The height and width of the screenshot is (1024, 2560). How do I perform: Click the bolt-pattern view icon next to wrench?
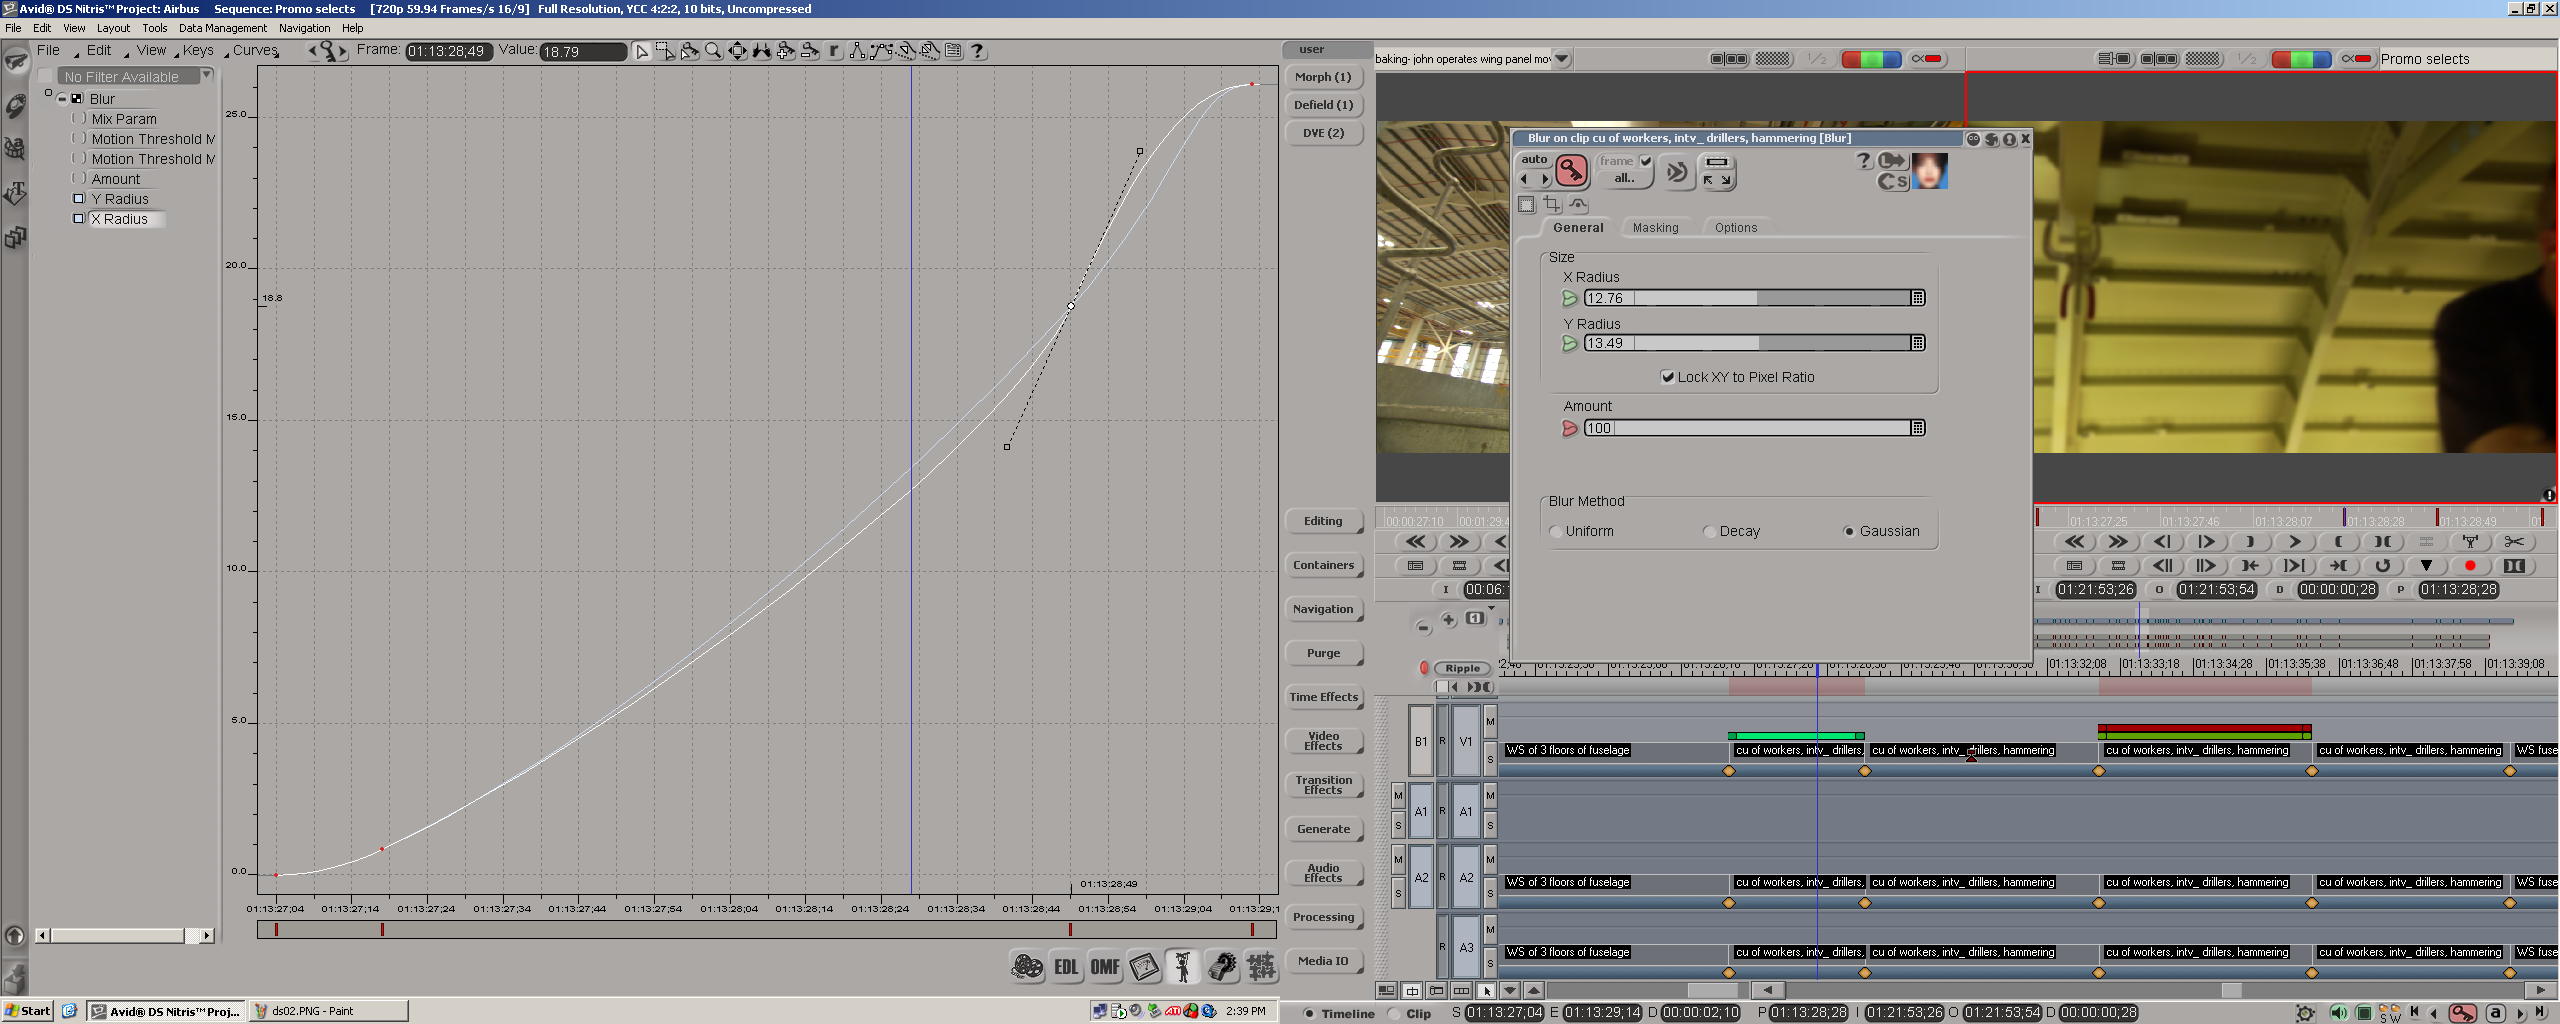click(1261, 967)
